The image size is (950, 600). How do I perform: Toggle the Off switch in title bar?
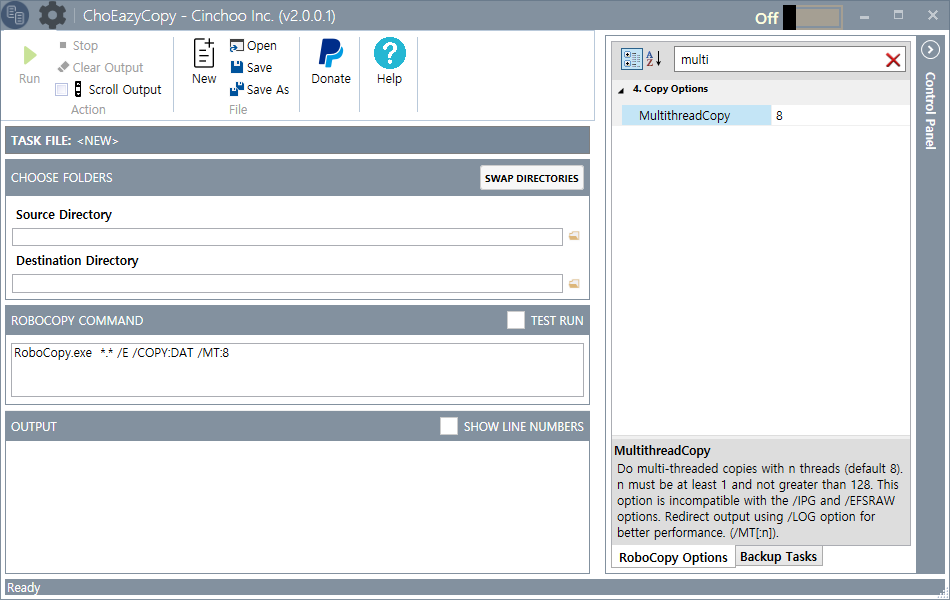(812, 18)
